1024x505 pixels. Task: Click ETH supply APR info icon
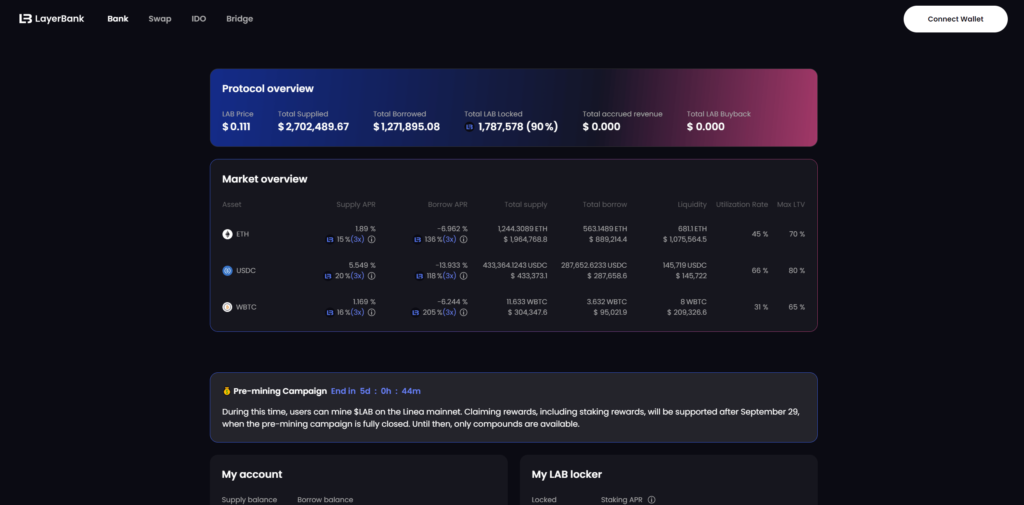[x=372, y=240]
